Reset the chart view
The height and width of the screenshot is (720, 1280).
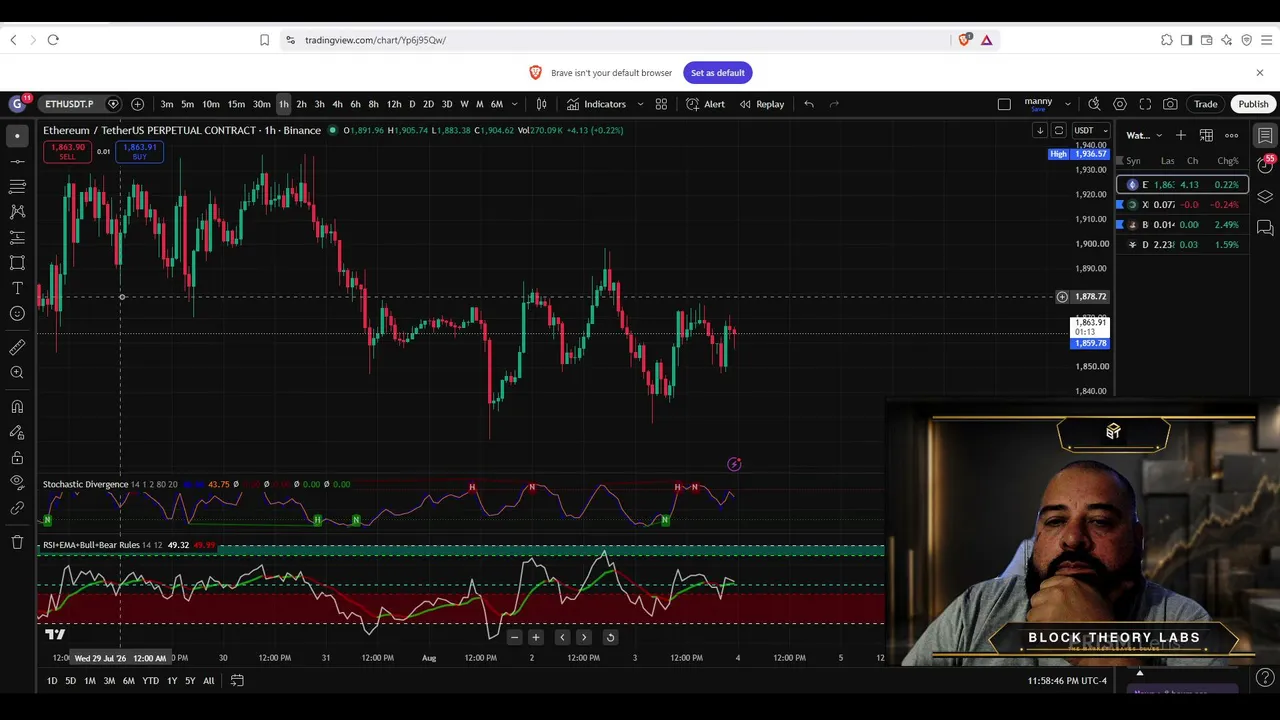coord(610,637)
